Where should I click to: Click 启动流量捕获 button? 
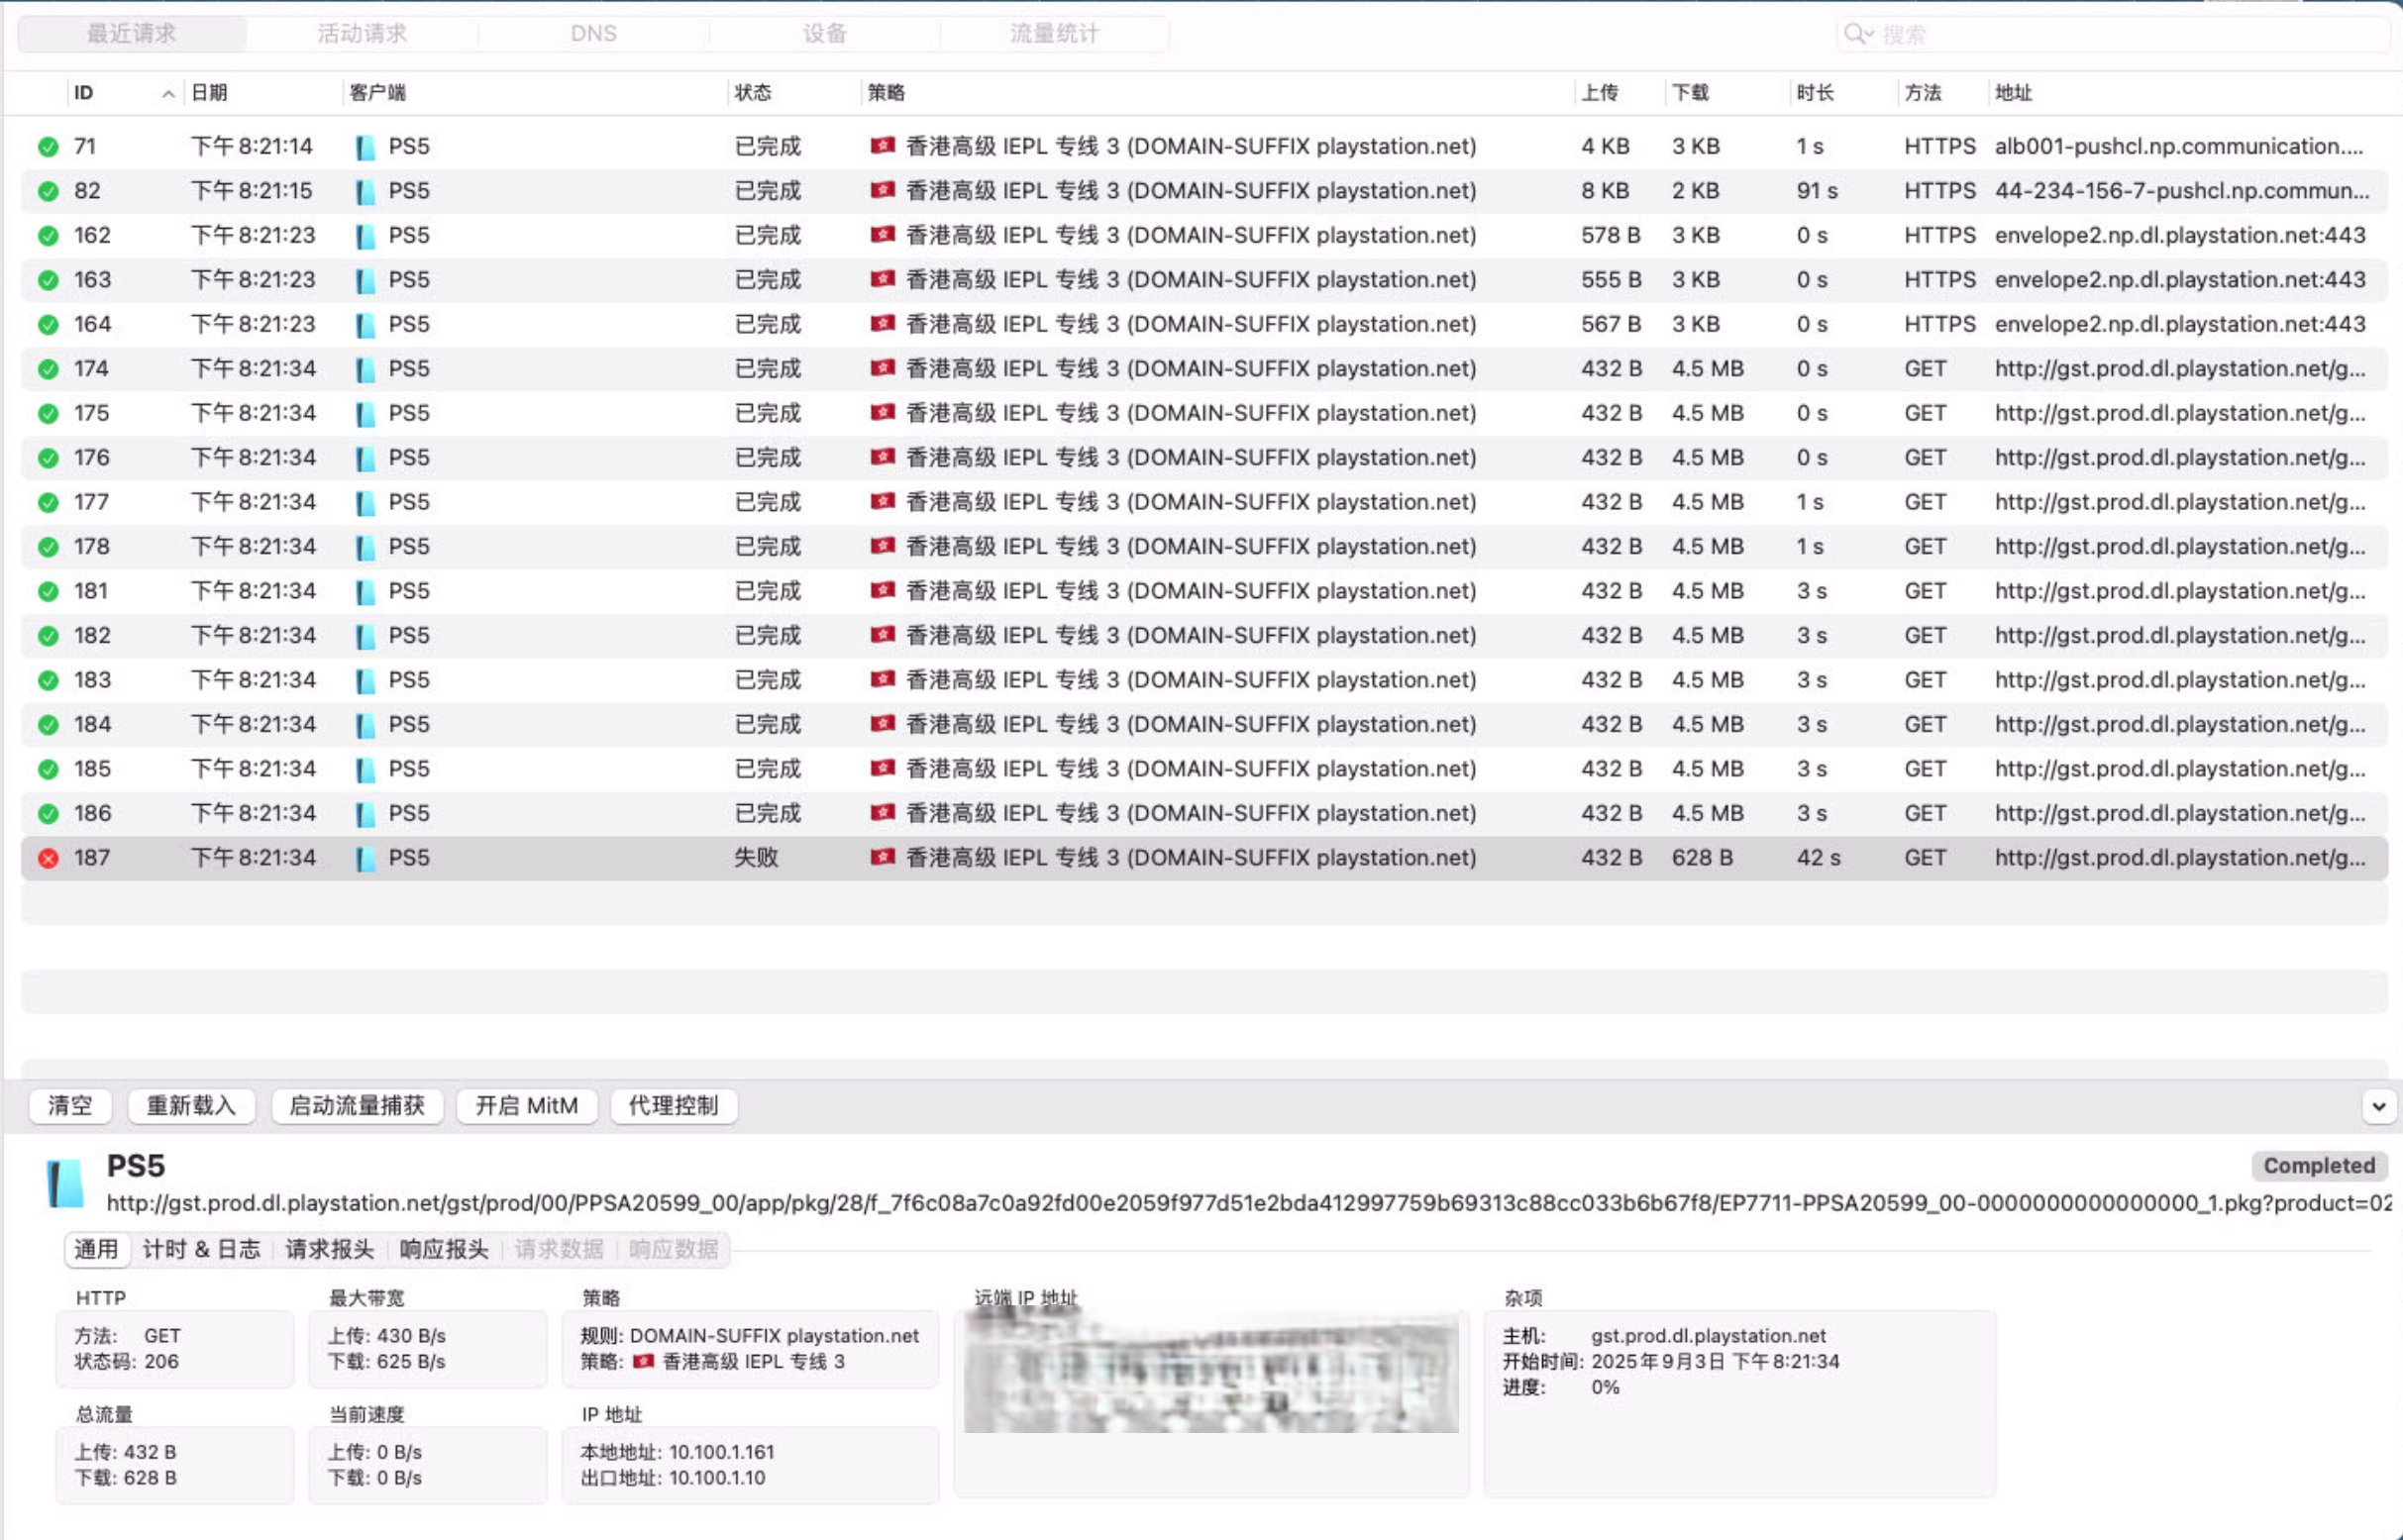pyautogui.click(x=357, y=1106)
